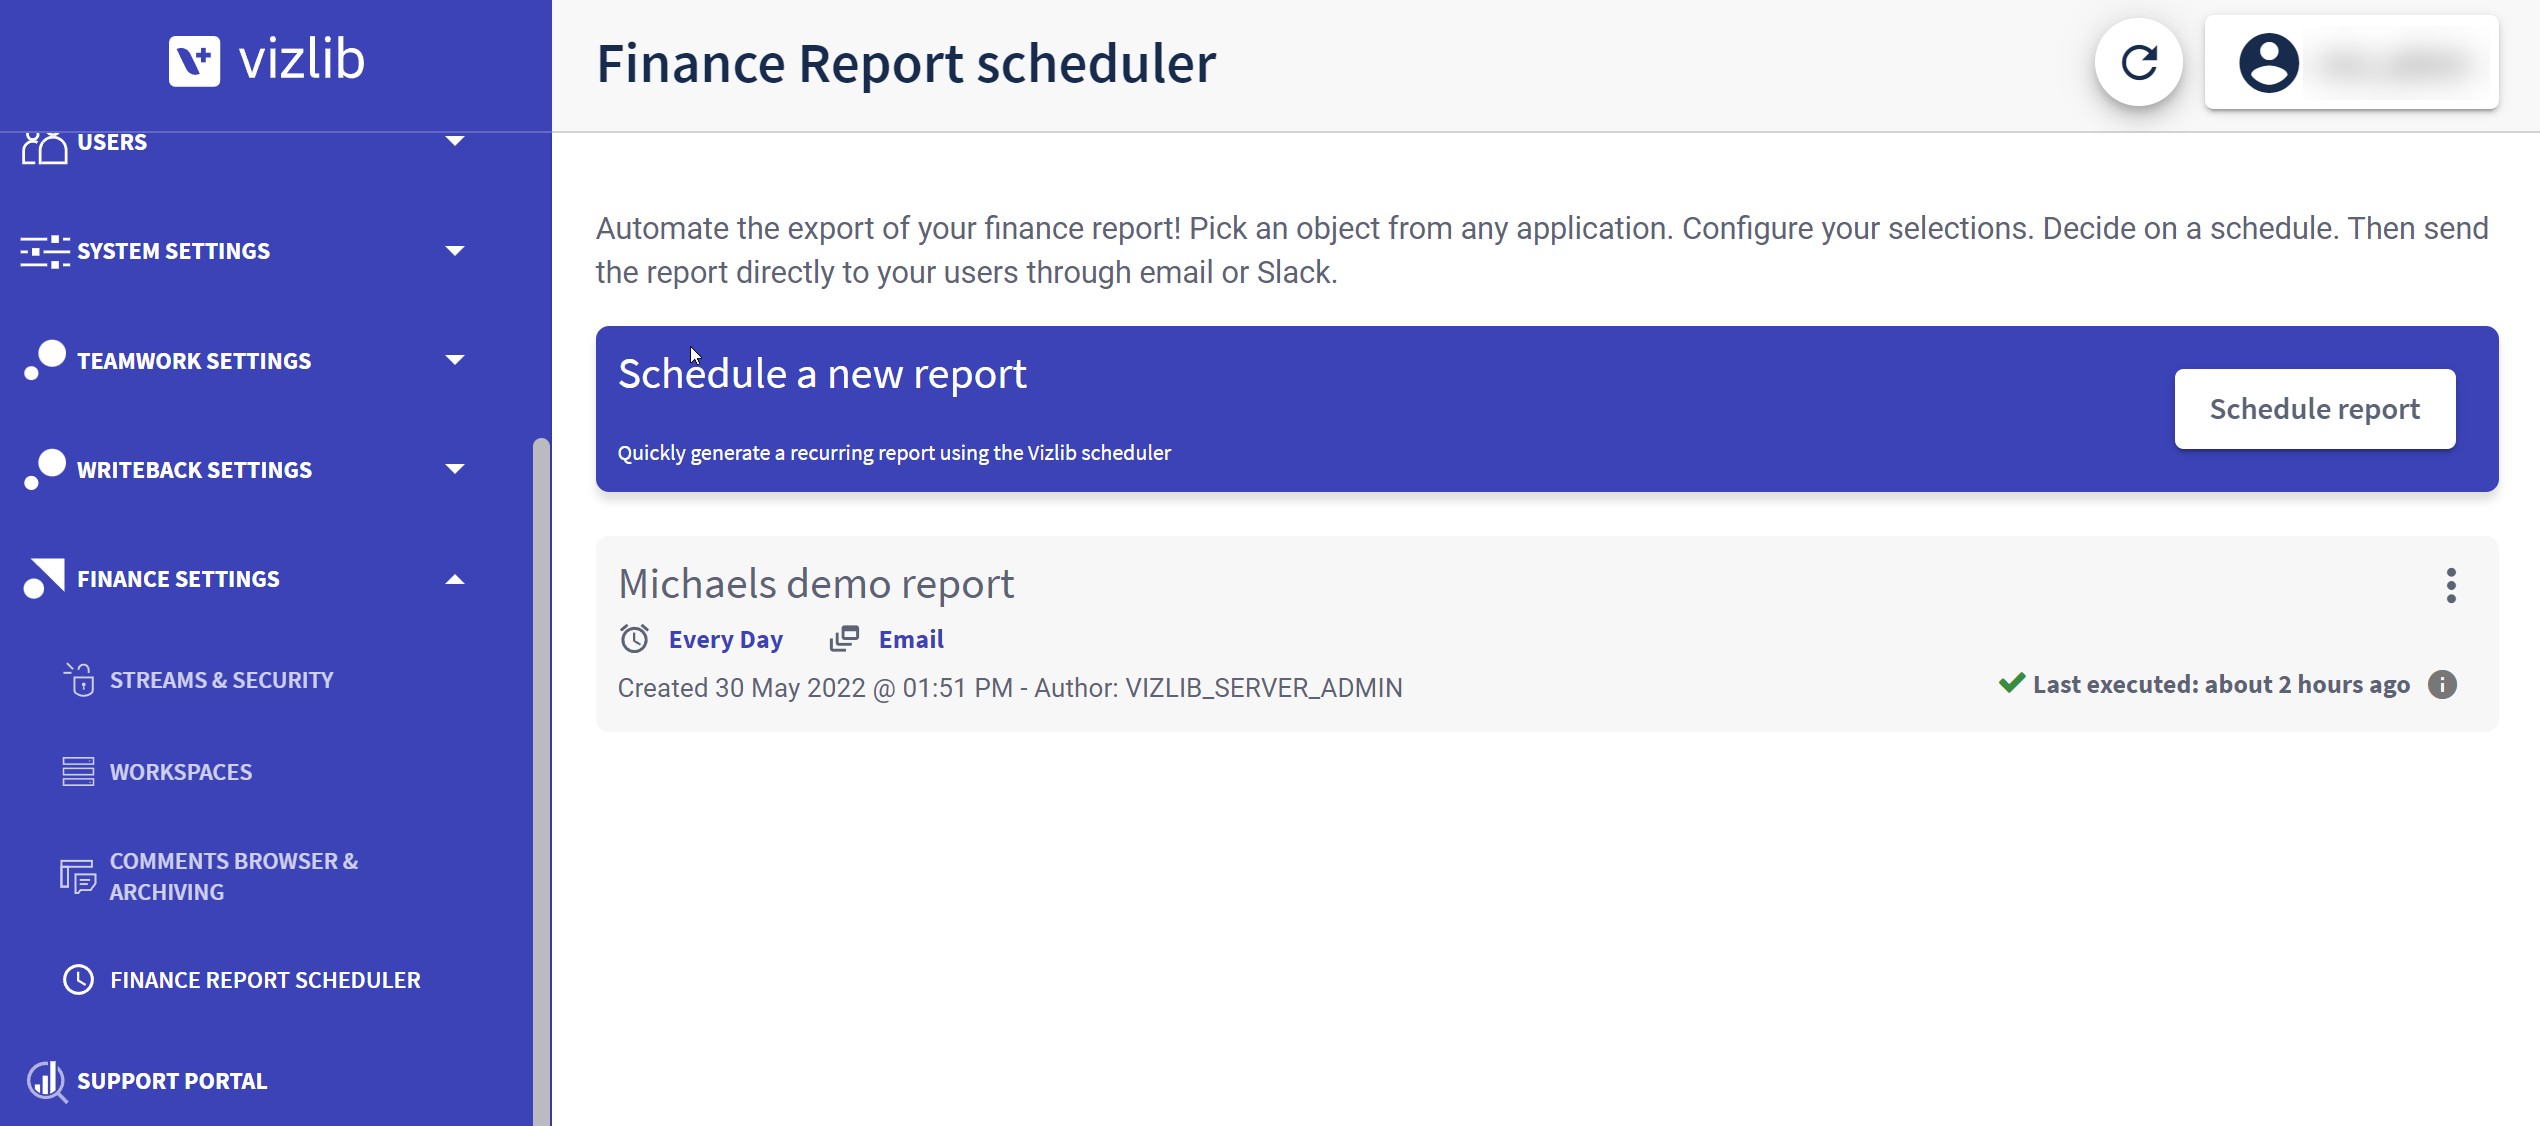This screenshot has width=2540, height=1126.
Task: Click the Schedule report button
Action: point(2315,409)
